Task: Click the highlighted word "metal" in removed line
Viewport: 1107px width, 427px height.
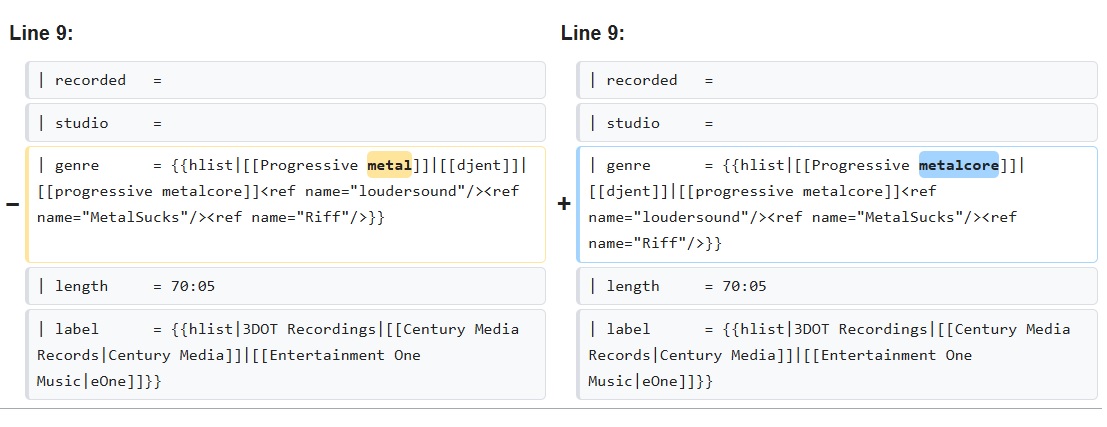Action: (389, 165)
